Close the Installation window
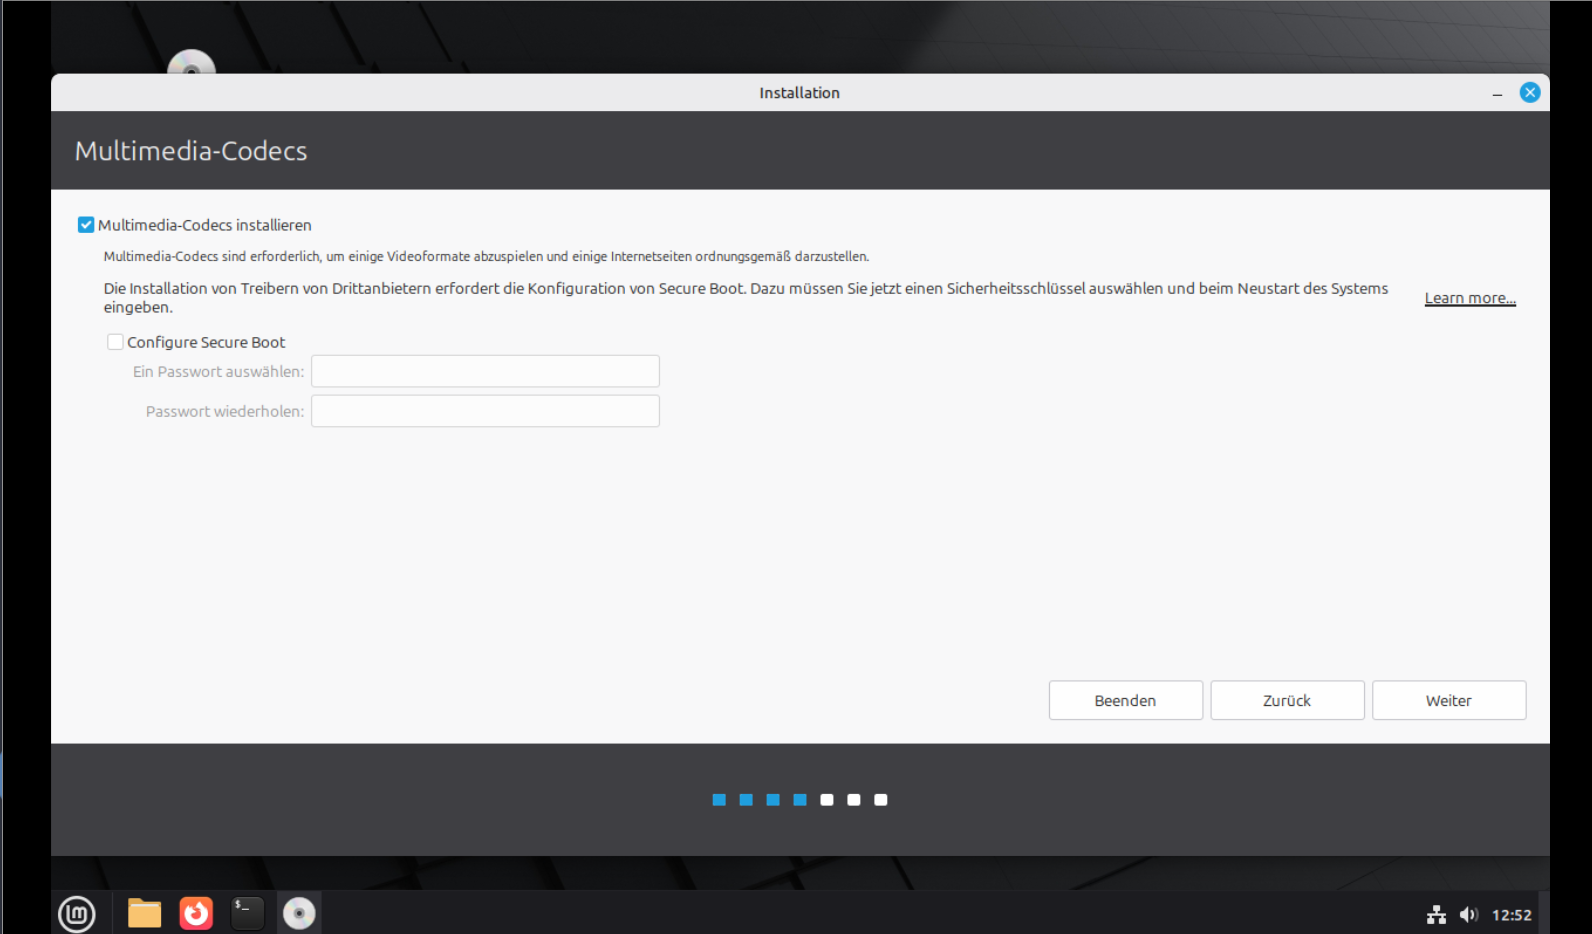1592x934 pixels. pyautogui.click(x=1529, y=93)
